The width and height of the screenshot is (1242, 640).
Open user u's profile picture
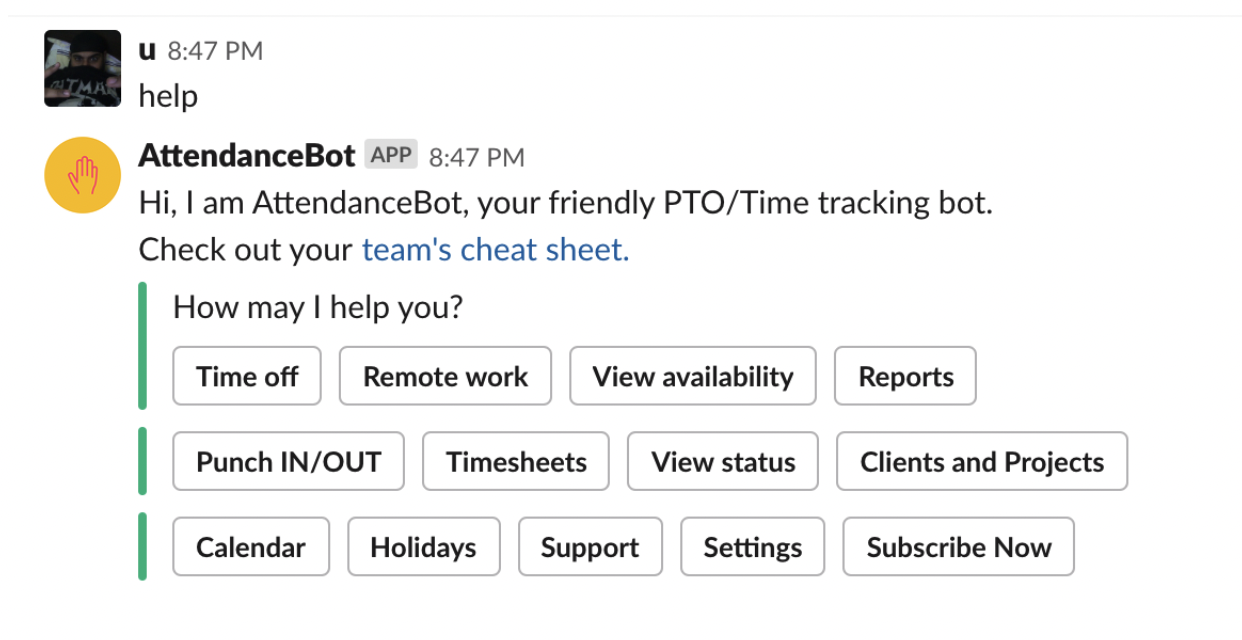[x=83, y=68]
